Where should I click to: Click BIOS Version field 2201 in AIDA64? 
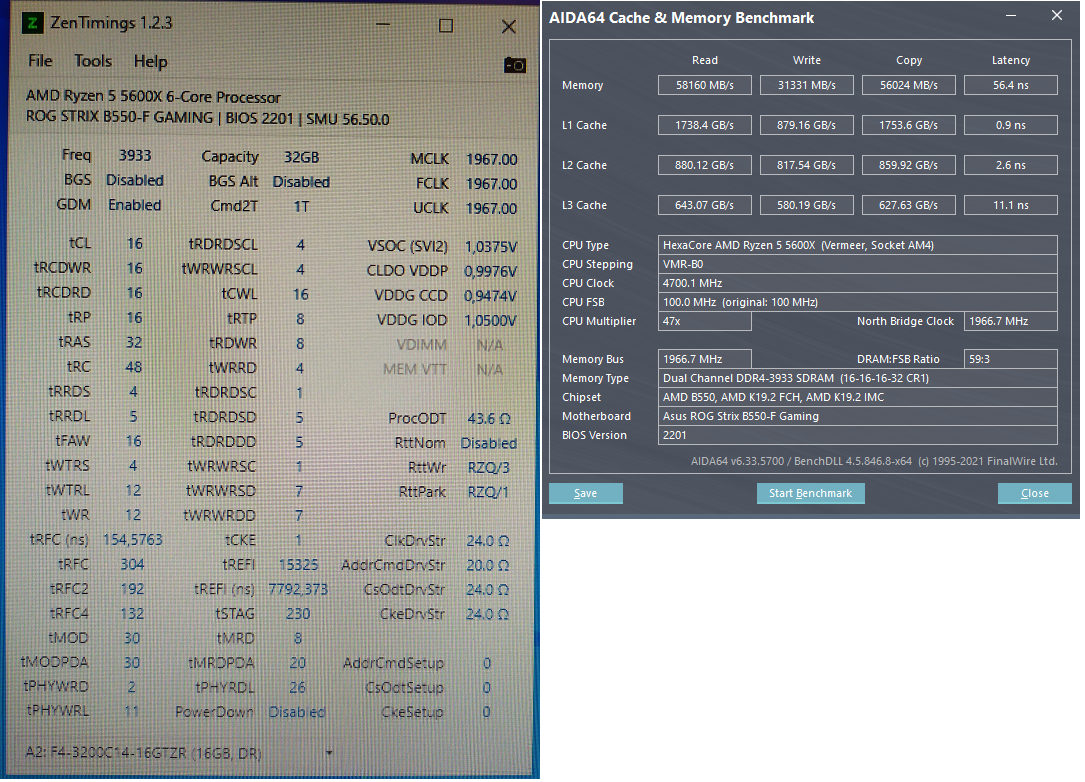point(857,435)
